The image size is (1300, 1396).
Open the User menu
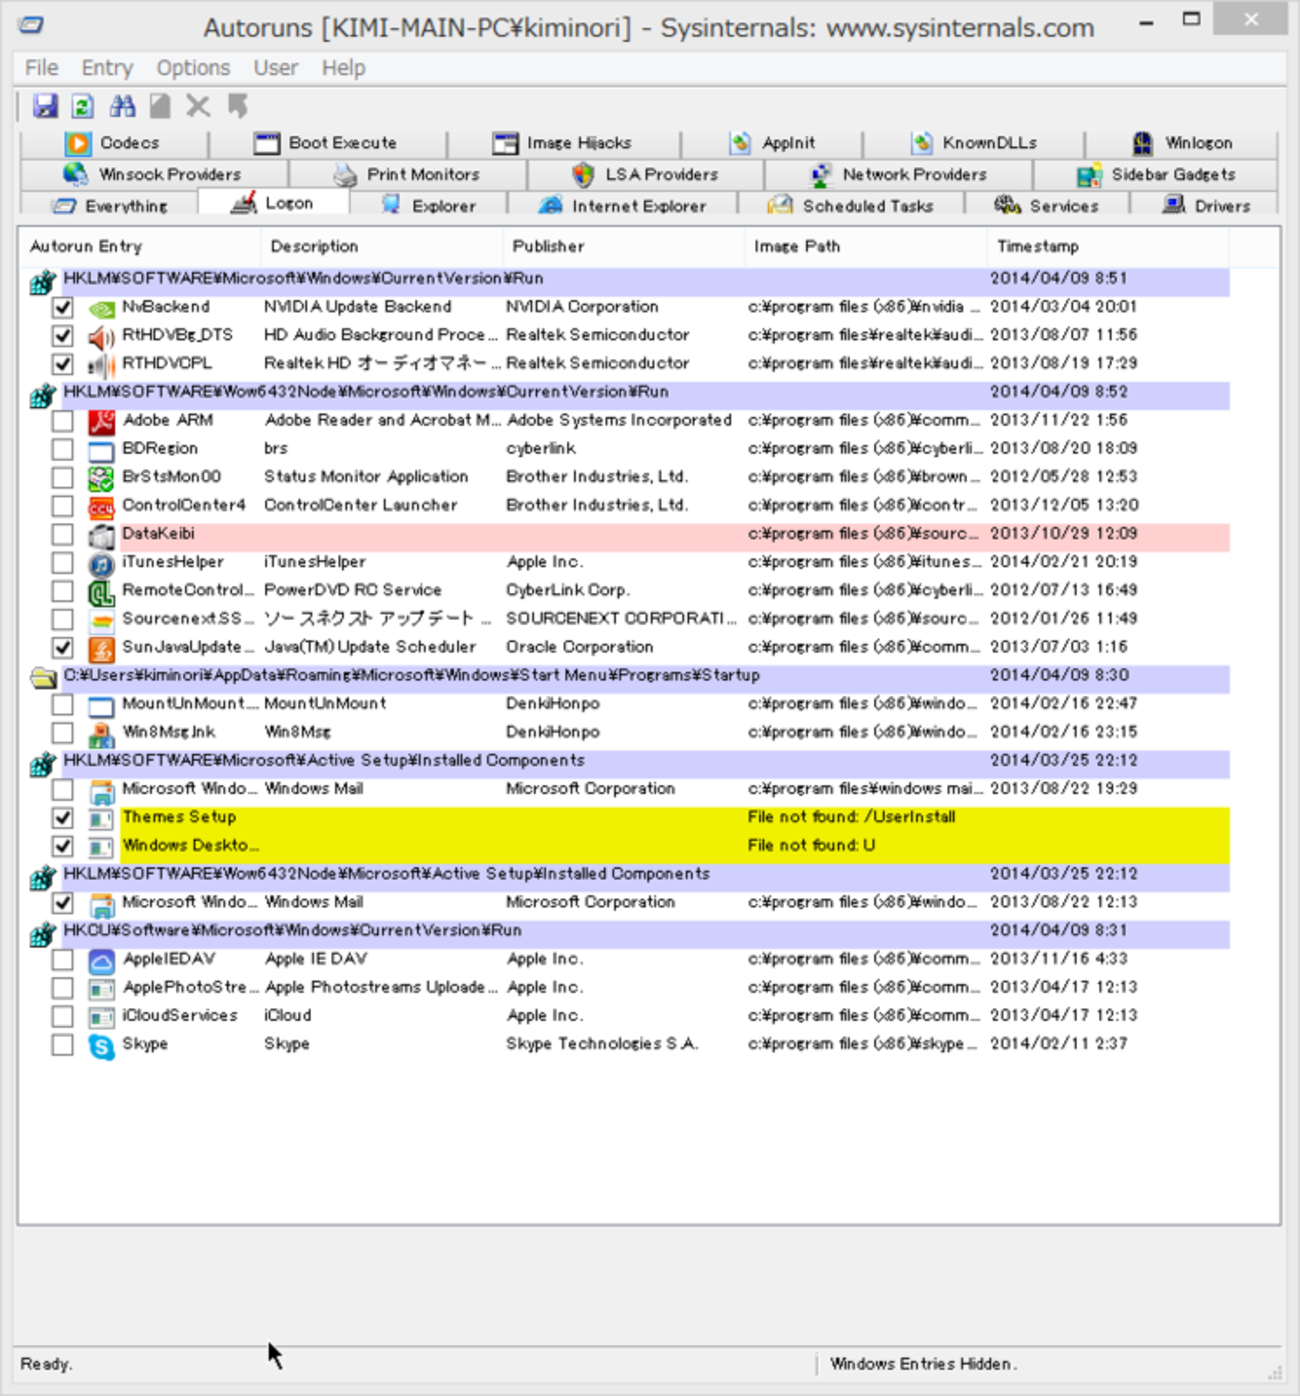point(275,67)
